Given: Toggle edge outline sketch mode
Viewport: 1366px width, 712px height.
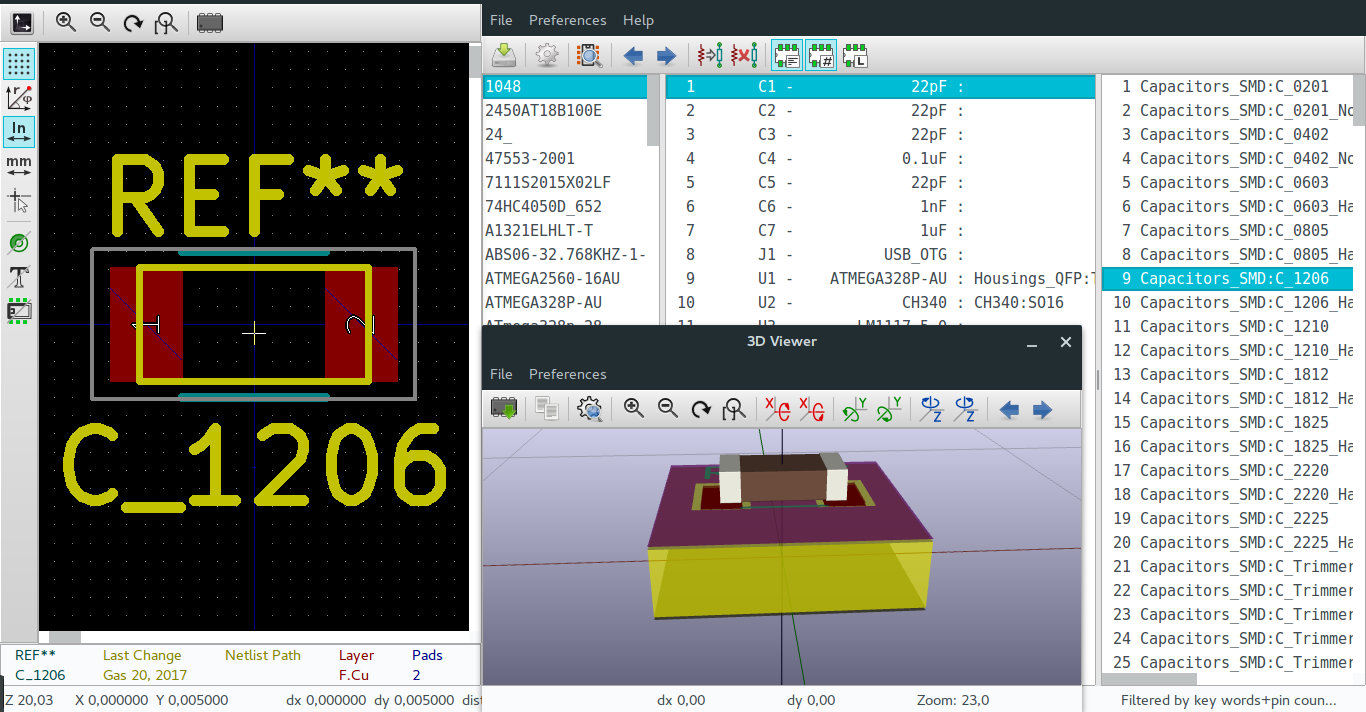Looking at the screenshot, I should pyautogui.click(x=19, y=310).
